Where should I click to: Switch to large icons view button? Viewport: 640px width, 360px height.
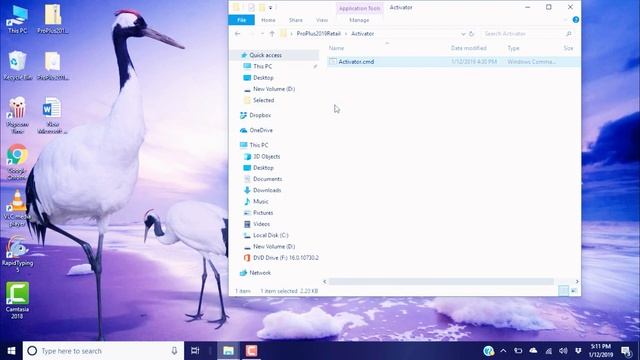[x=573, y=291]
